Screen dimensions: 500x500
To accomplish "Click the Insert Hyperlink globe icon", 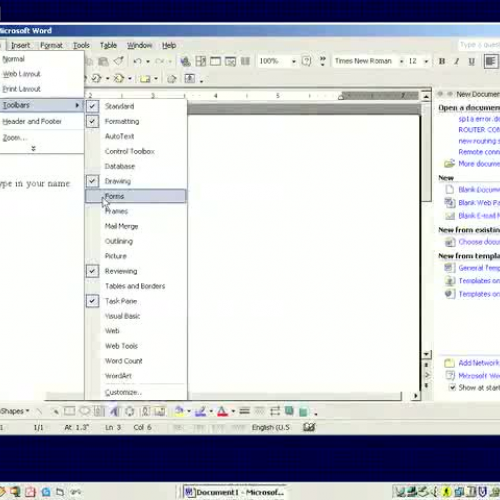I will pos(185,61).
